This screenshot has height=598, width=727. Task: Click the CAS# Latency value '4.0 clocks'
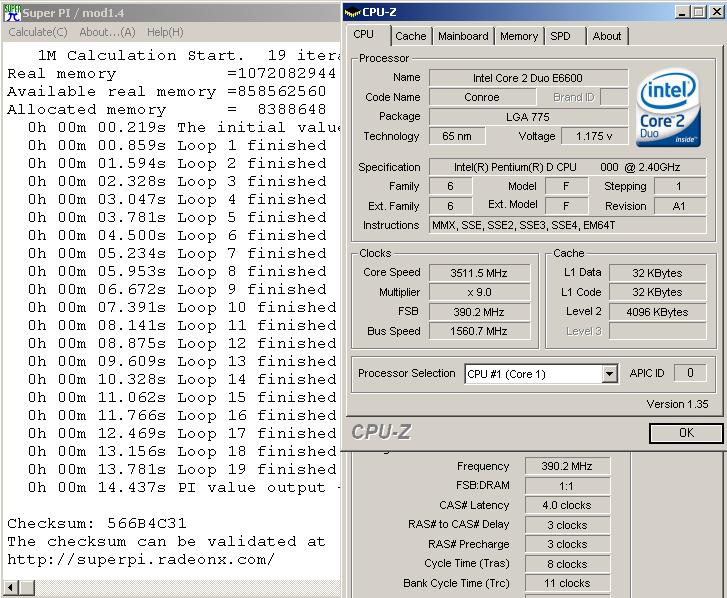[567, 505]
